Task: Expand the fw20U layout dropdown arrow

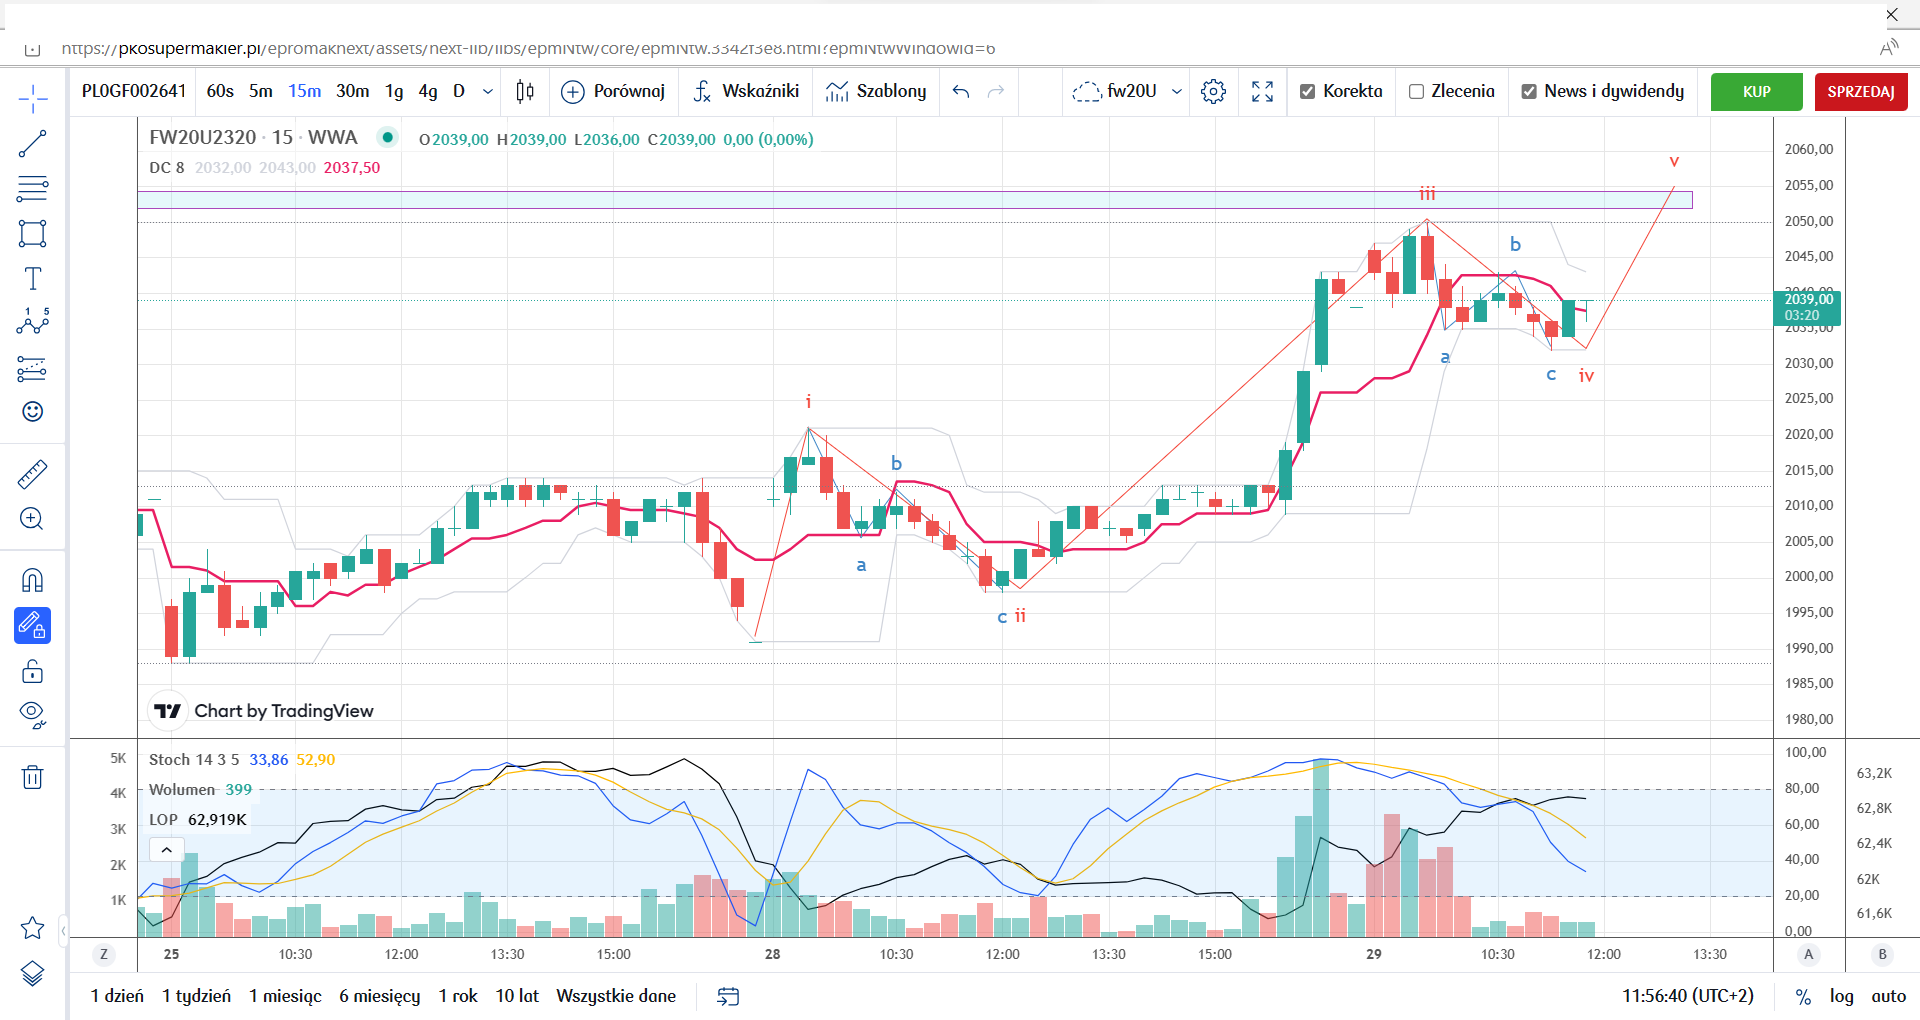Action: [1177, 92]
